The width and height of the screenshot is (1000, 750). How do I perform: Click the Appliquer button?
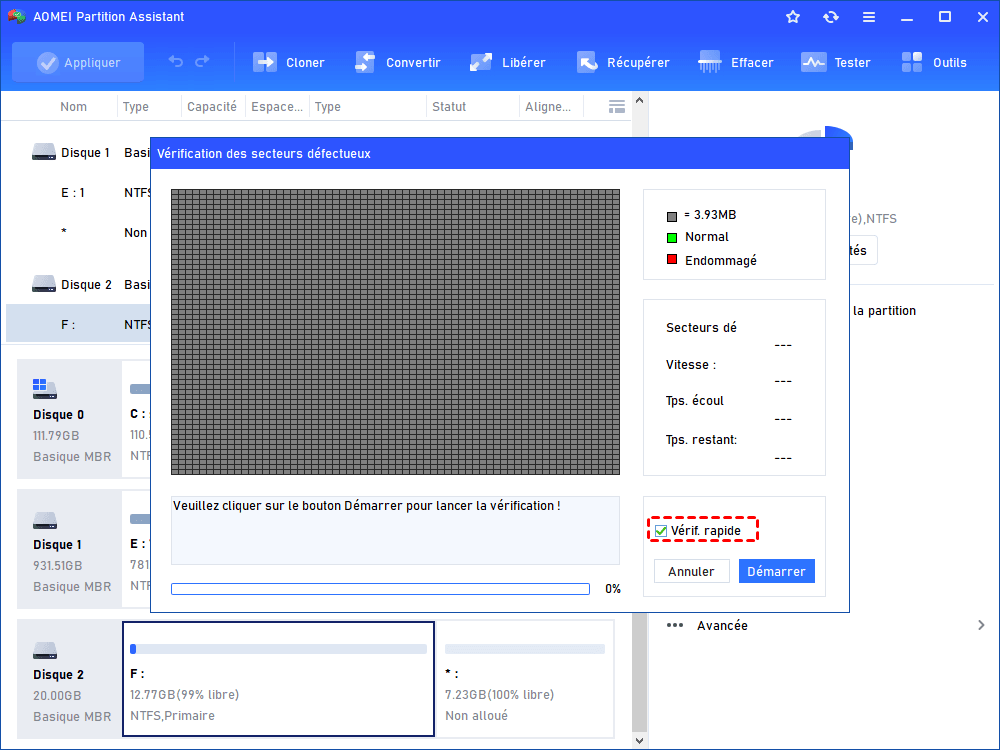coord(78,62)
